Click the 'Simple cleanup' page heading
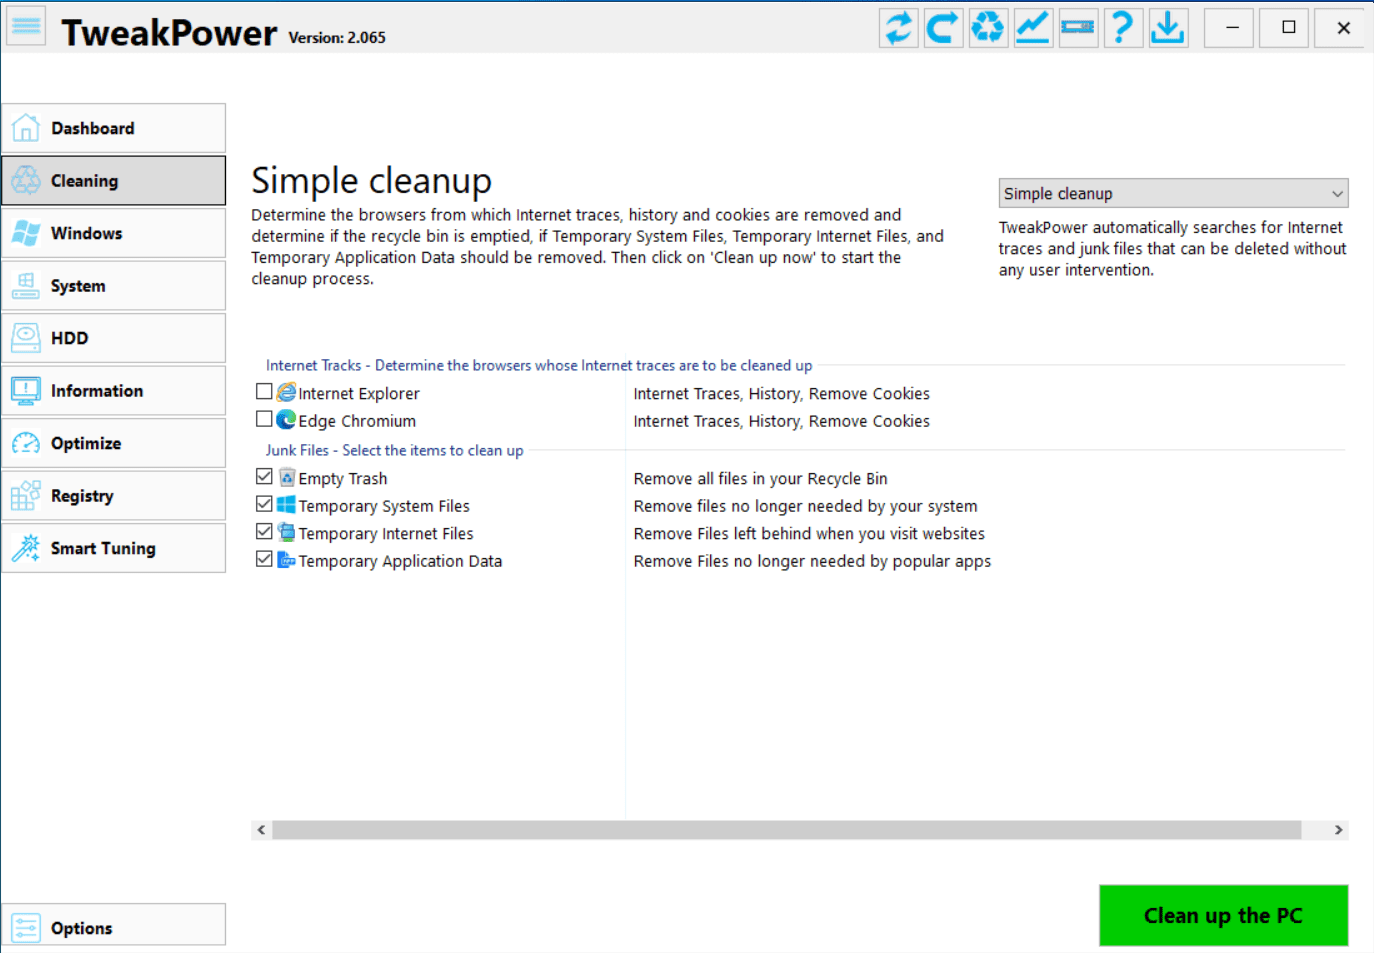The width and height of the screenshot is (1374, 953). [x=371, y=181]
